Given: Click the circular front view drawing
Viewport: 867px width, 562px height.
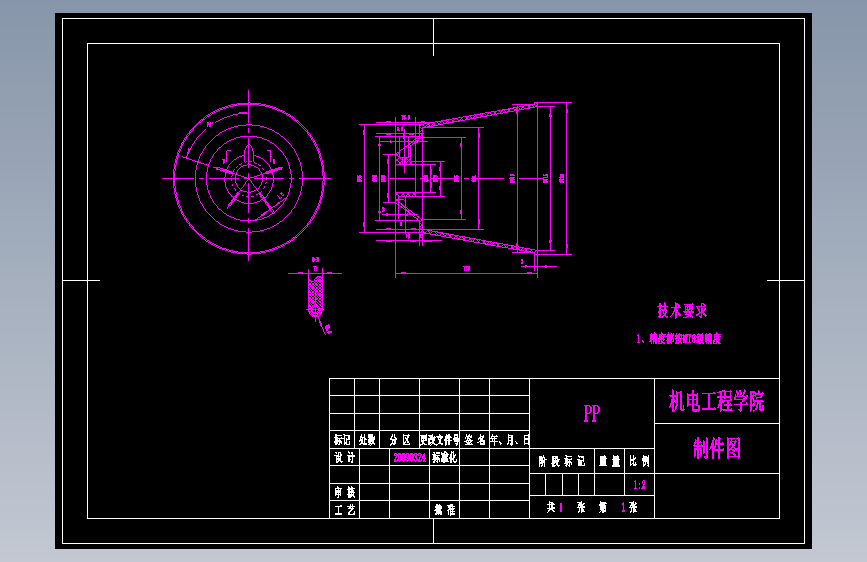Looking at the screenshot, I should coord(249,178).
